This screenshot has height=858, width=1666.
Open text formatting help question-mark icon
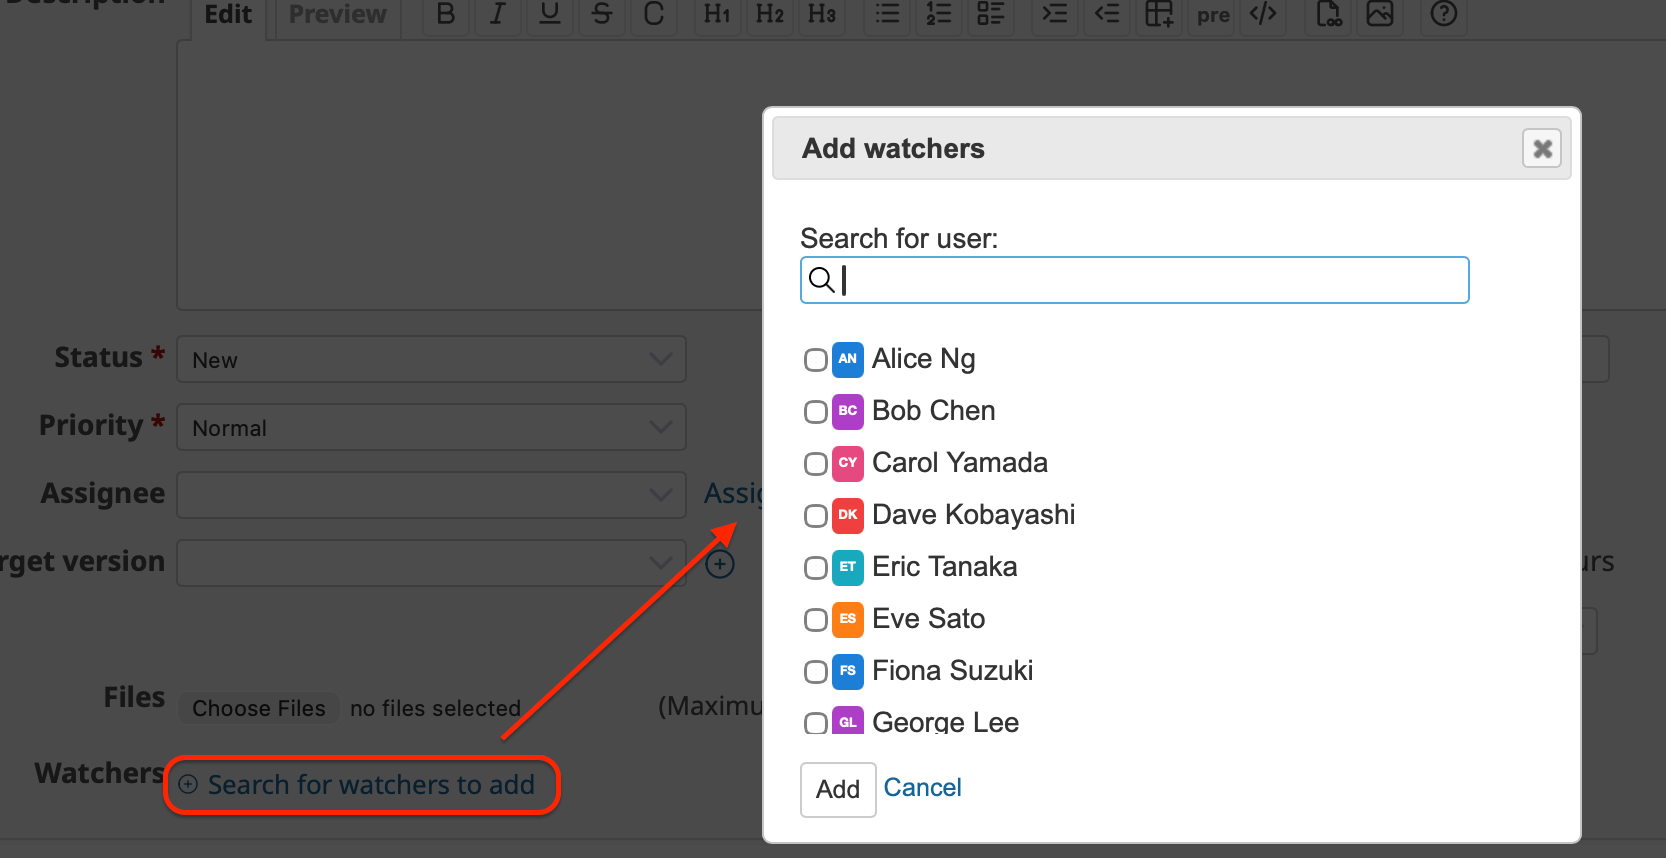tap(1443, 14)
